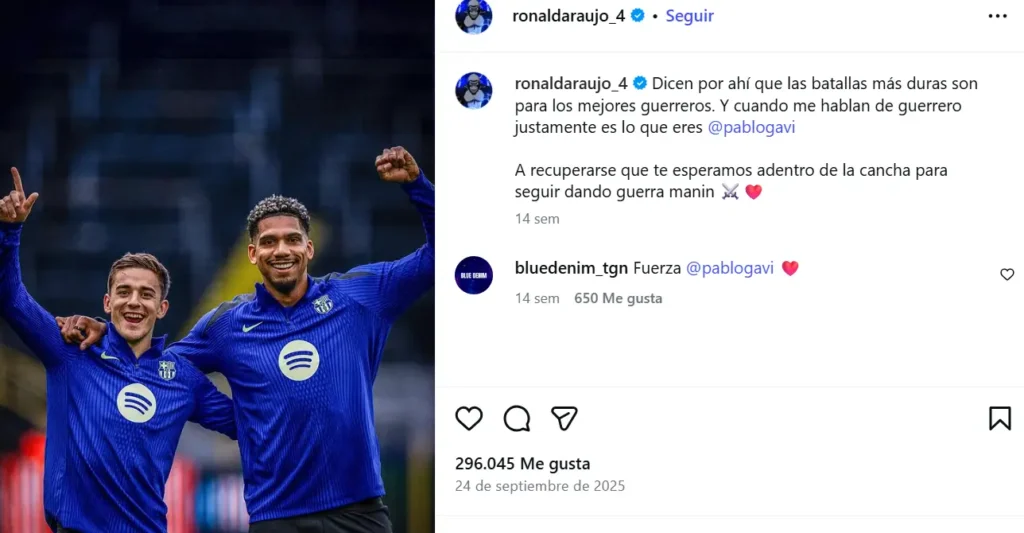Like the post with the heart icon
Screen dimensions: 1024x533
(469, 419)
